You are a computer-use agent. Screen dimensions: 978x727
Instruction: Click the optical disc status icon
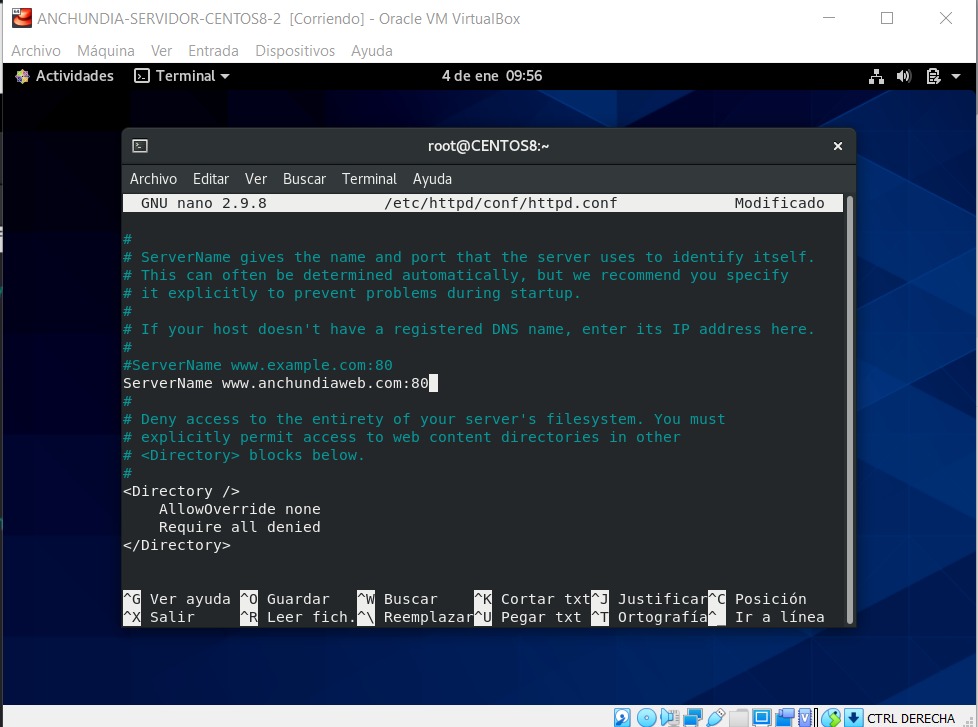pyautogui.click(x=647, y=718)
